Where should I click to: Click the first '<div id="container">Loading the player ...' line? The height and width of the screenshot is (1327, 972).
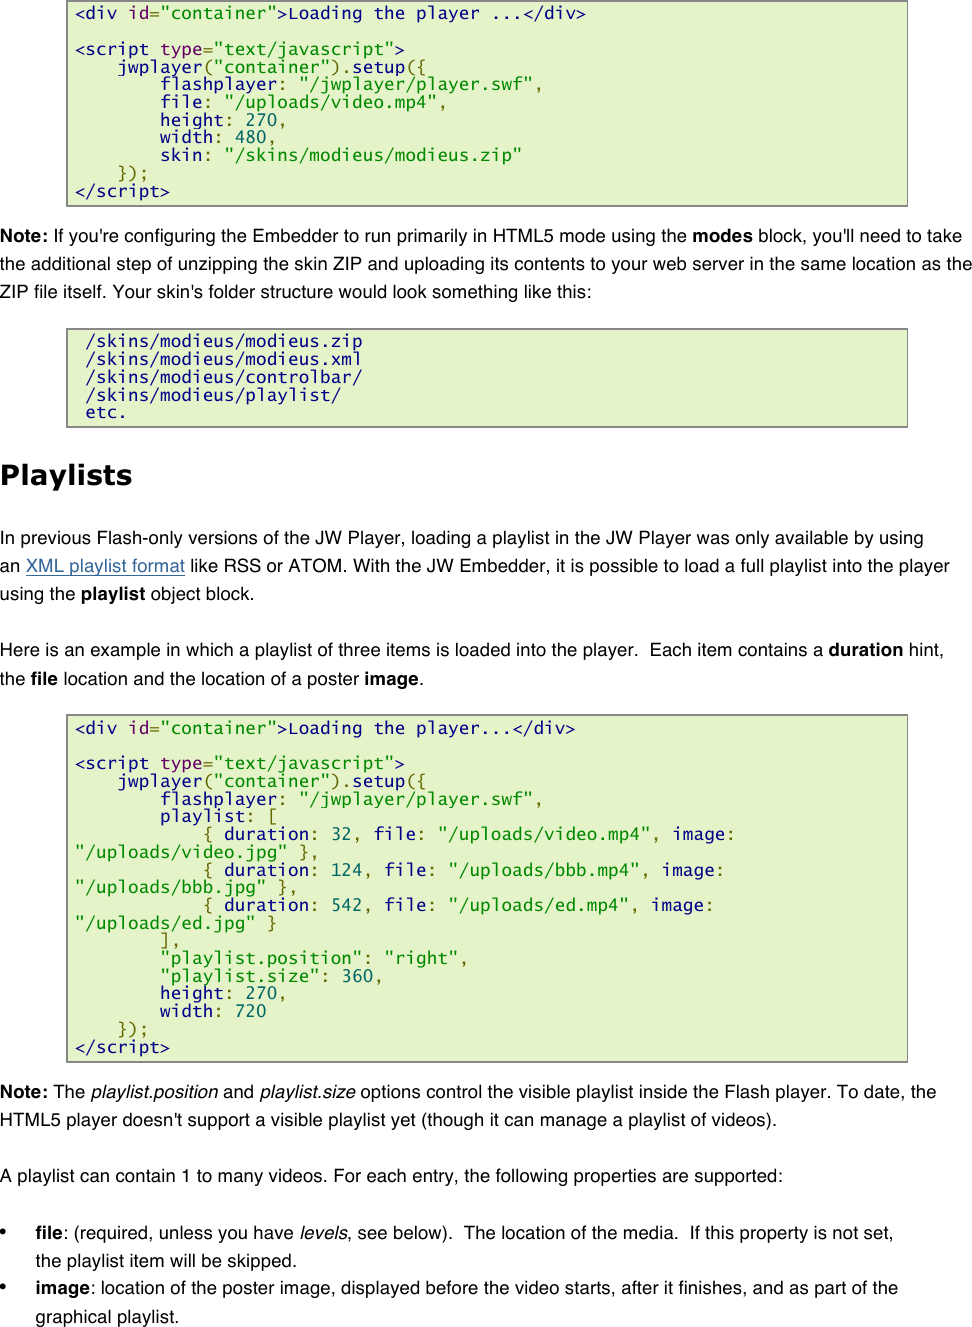coord(330,14)
